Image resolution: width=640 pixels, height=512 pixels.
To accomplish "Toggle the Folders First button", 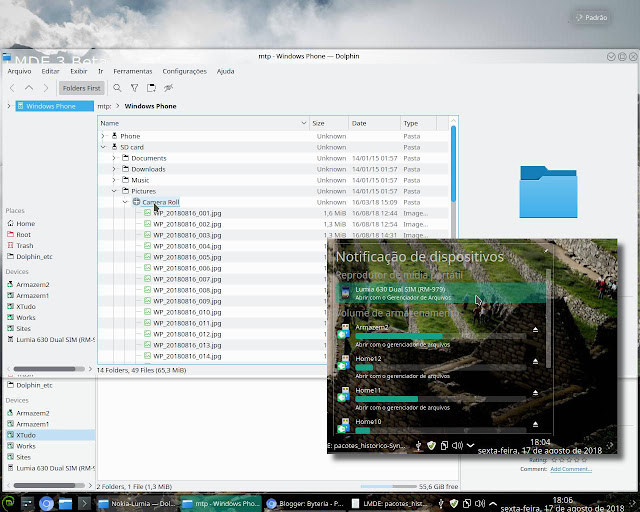I will pyautogui.click(x=82, y=88).
